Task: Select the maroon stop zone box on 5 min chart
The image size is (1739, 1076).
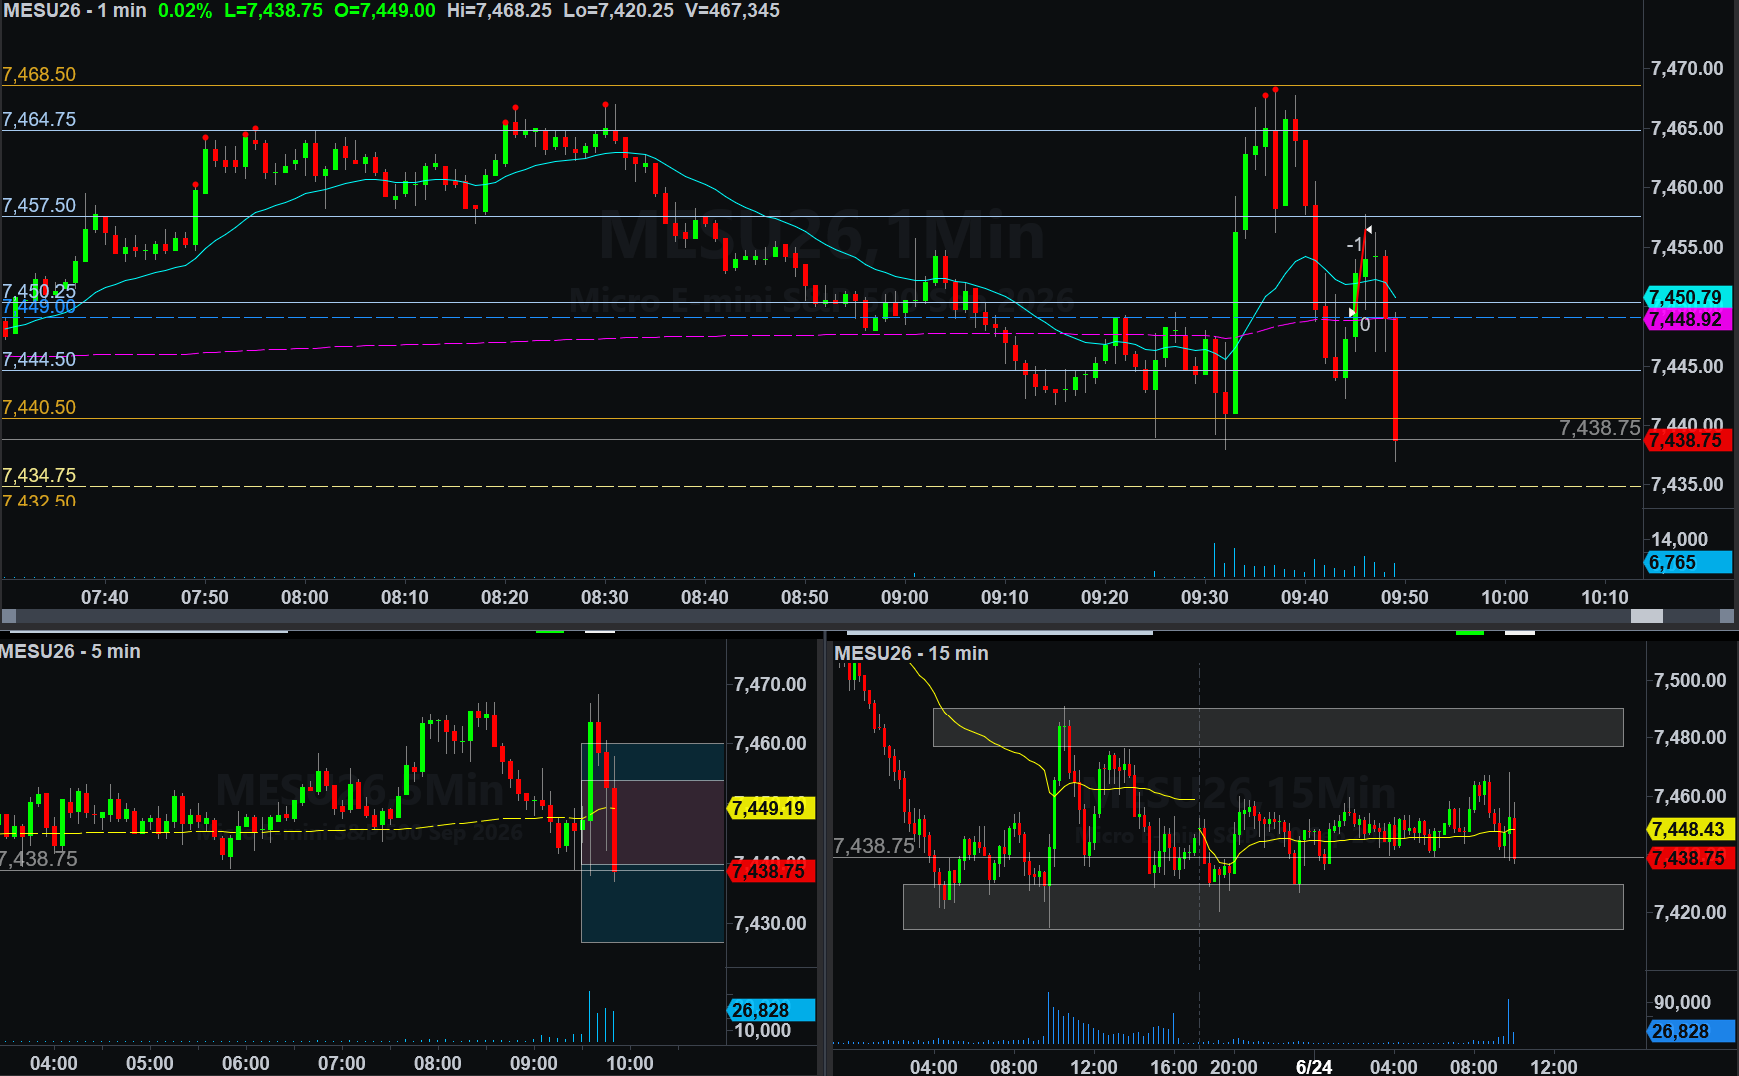Action: [653, 822]
